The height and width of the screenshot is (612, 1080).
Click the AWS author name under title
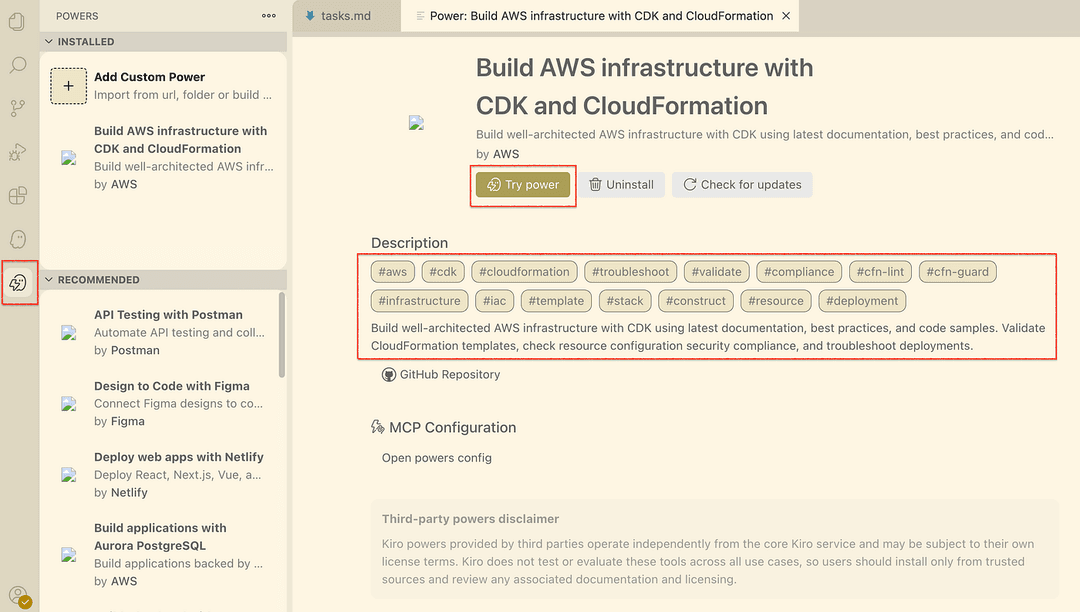[x=506, y=154]
